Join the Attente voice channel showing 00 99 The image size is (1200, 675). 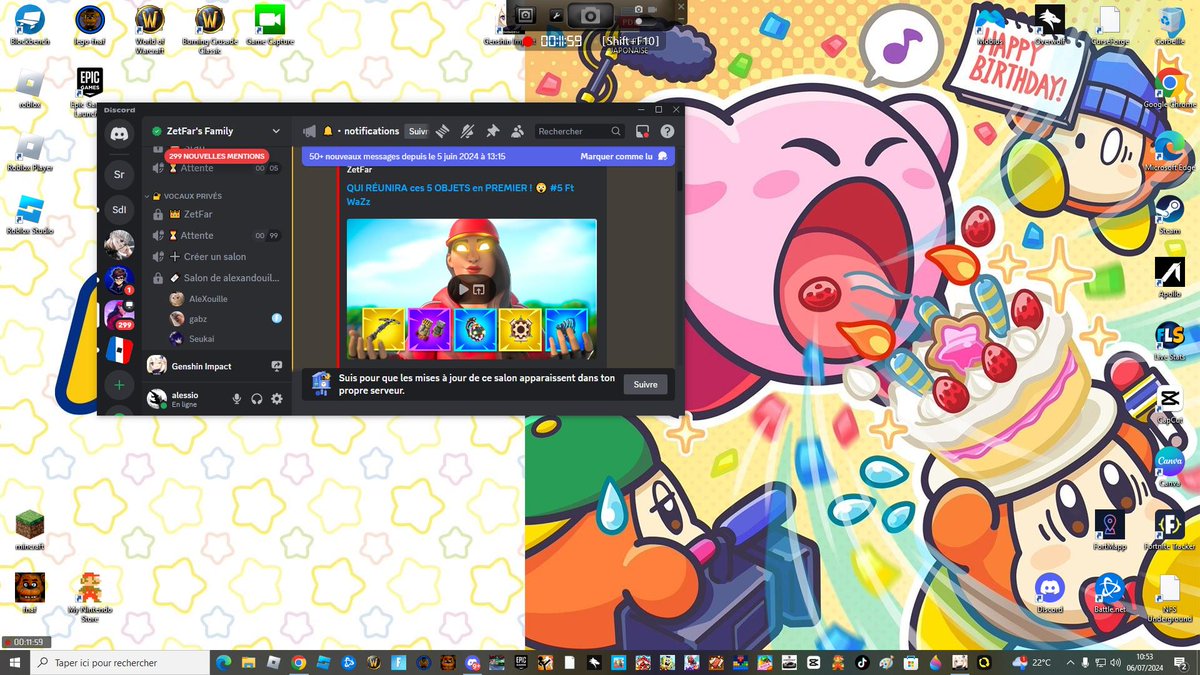pyautogui.click(x=216, y=235)
